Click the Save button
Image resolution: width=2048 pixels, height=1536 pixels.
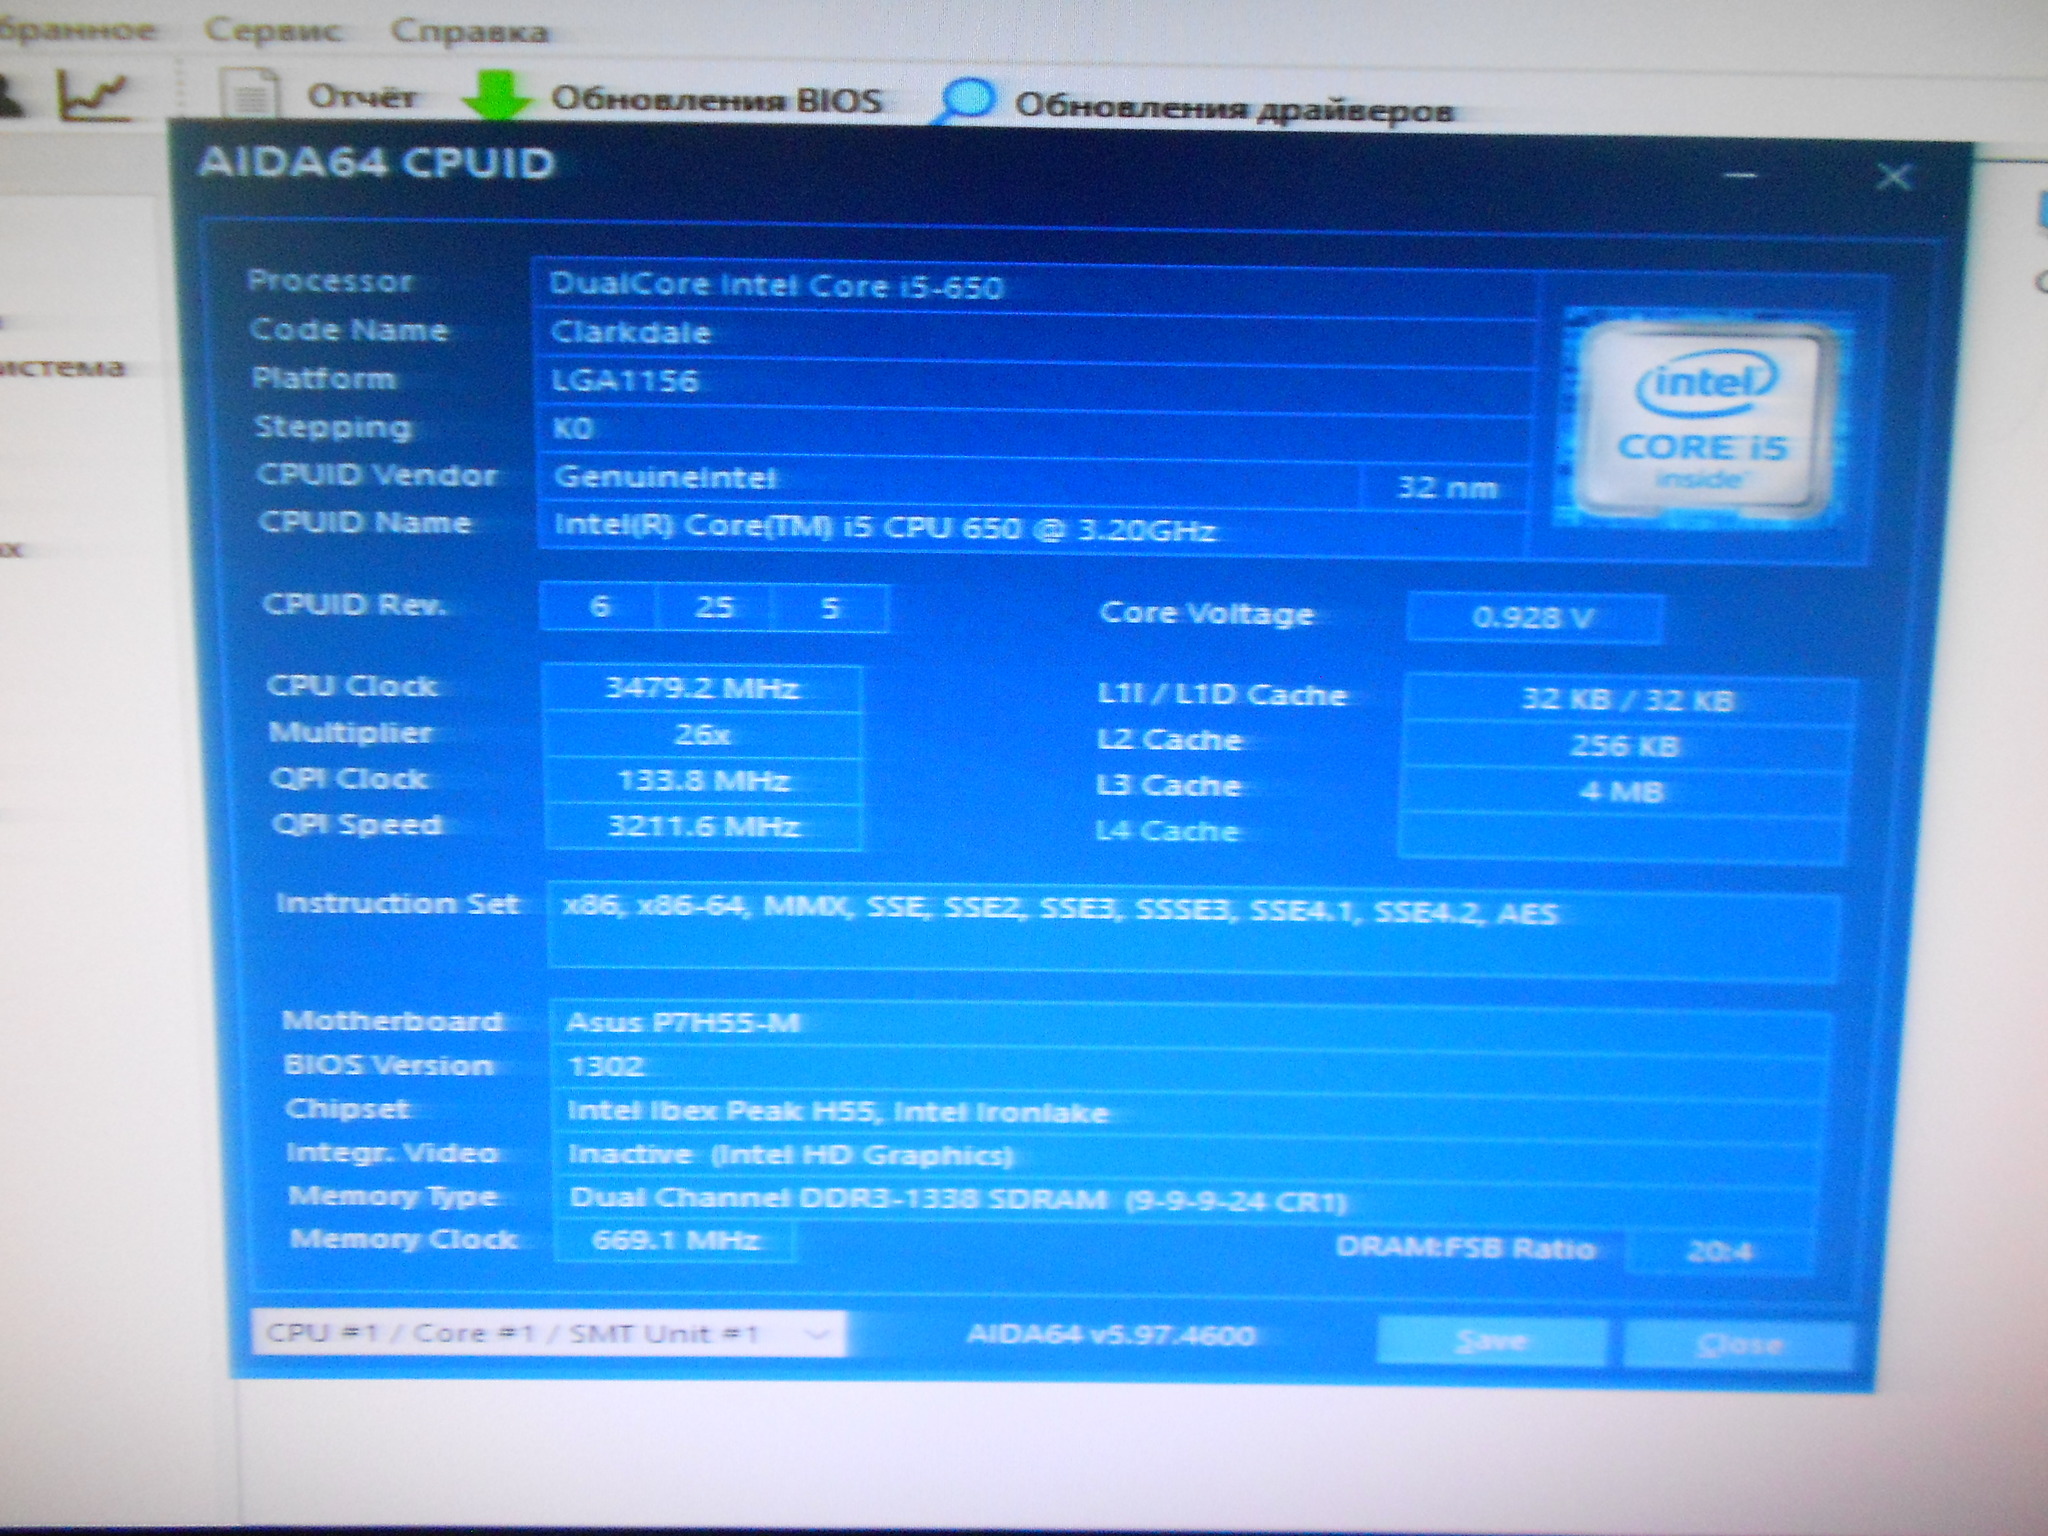tap(1491, 1341)
